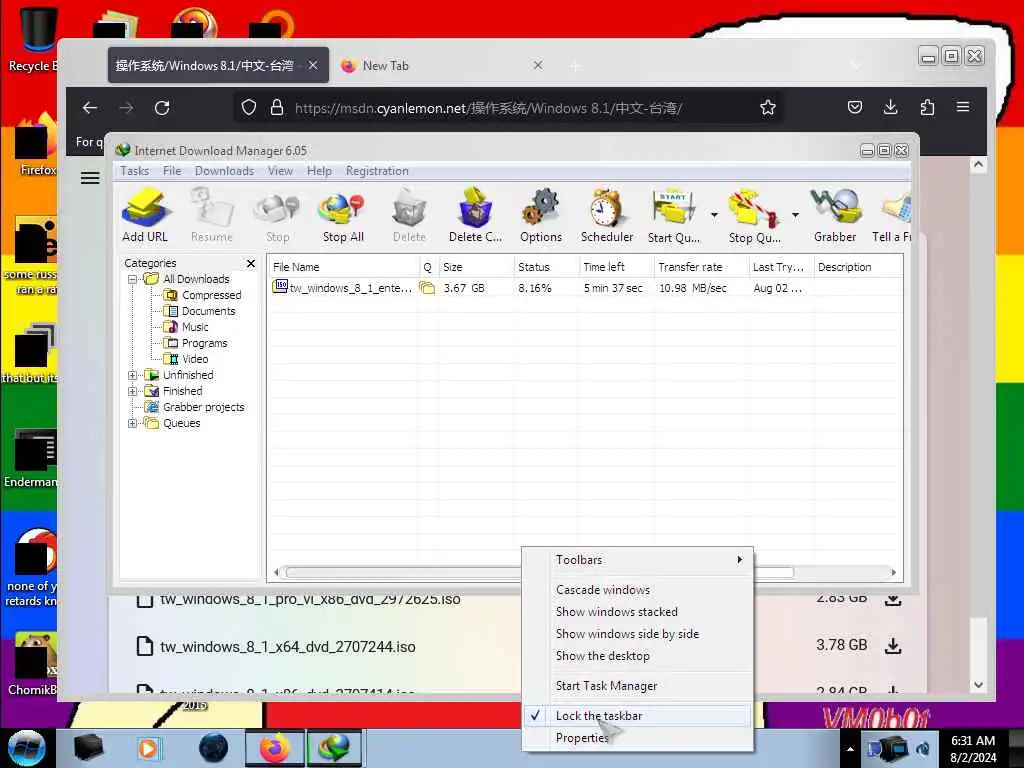Open IDM Options gear icon

(541, 215)
